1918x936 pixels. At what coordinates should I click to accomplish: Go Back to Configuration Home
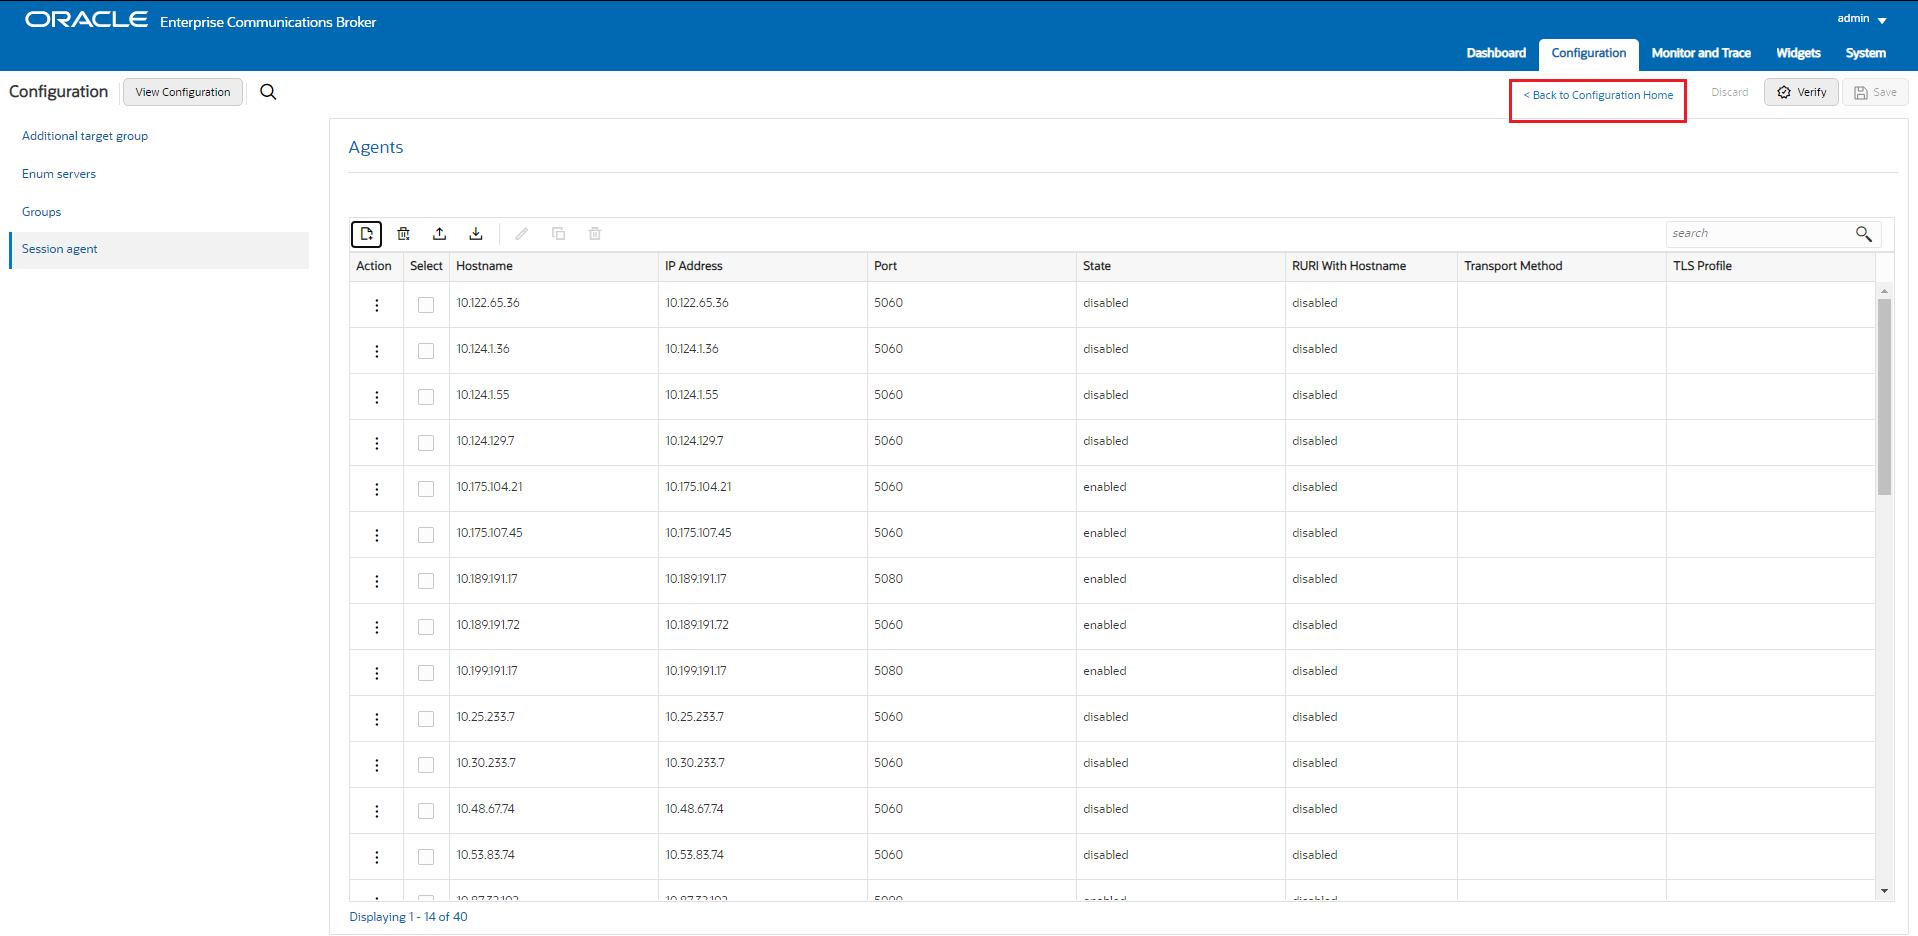1598,95
